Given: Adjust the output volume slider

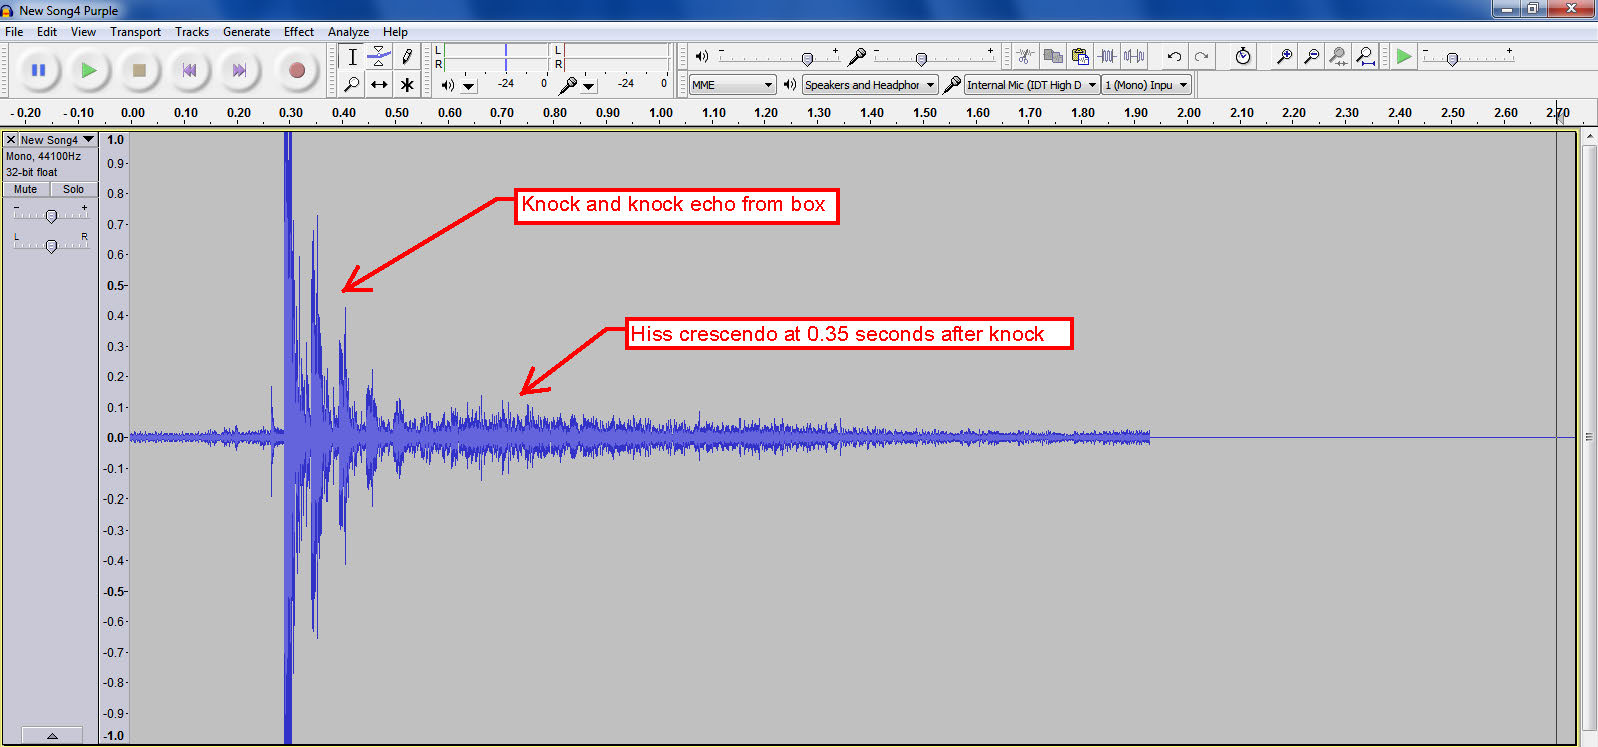Looking at the screenshot, I should pyautogui.click(x=807, y=59).
